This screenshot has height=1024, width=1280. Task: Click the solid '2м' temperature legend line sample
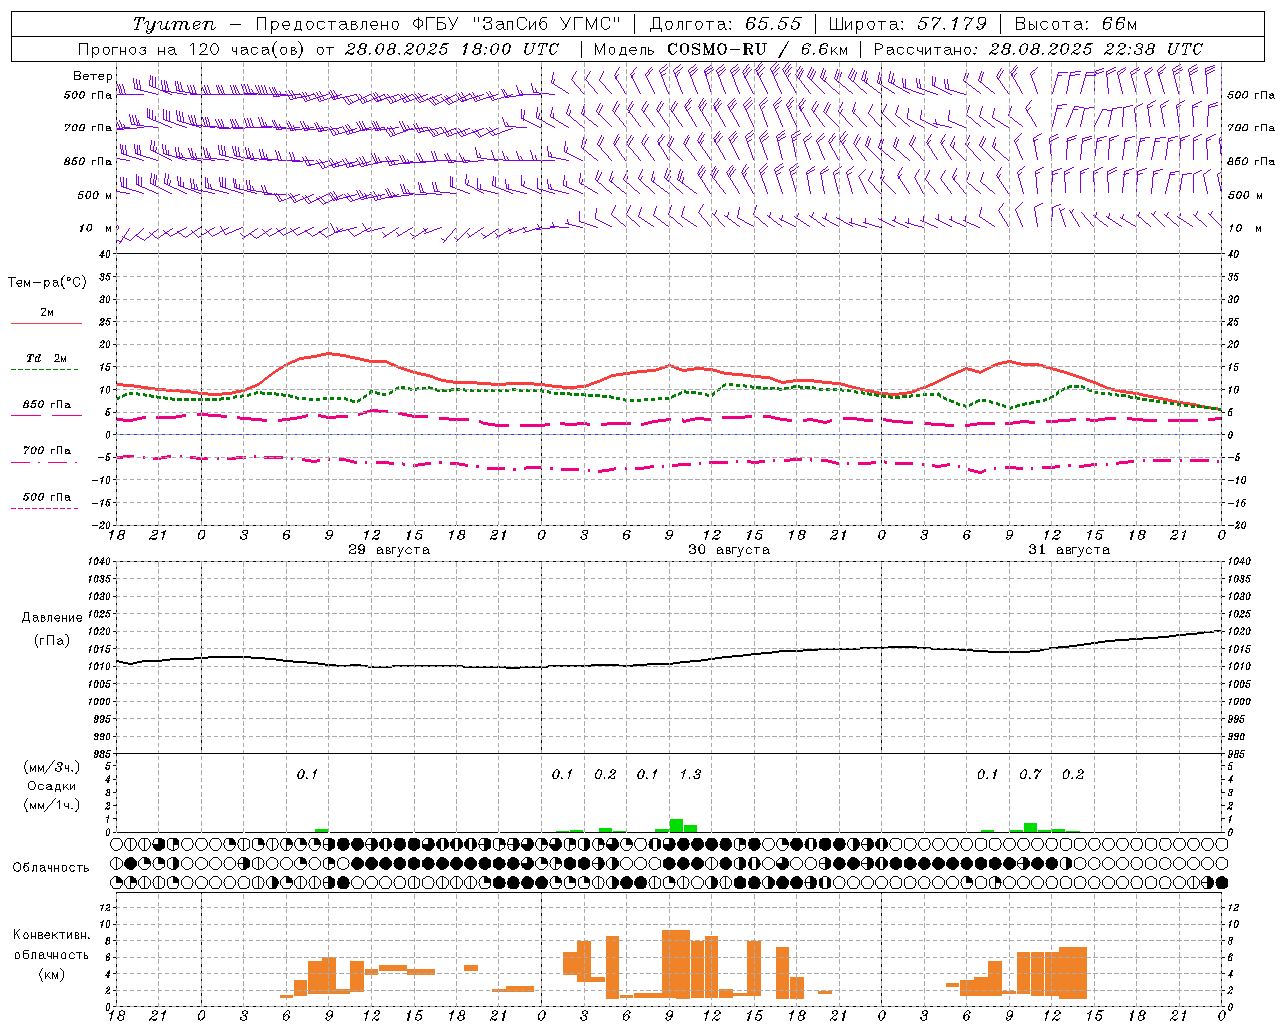pos(46,323)
